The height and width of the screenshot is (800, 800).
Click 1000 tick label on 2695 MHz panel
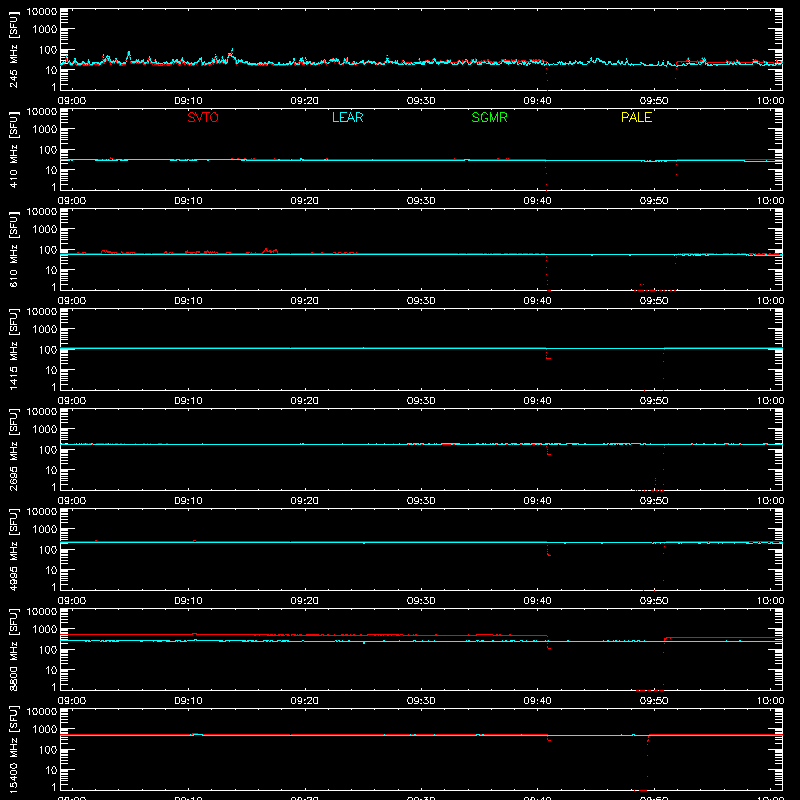tap(45, 430)
